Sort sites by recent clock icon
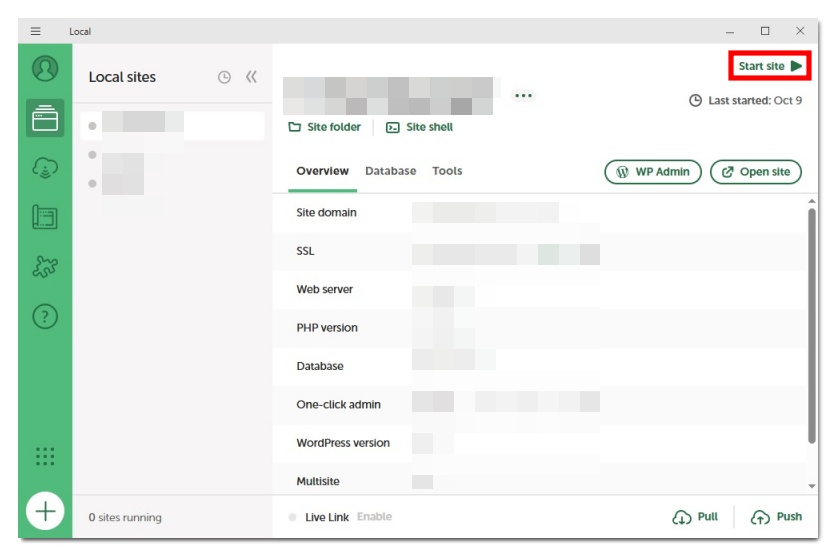The image size is (836, 556). click(224, 77)
